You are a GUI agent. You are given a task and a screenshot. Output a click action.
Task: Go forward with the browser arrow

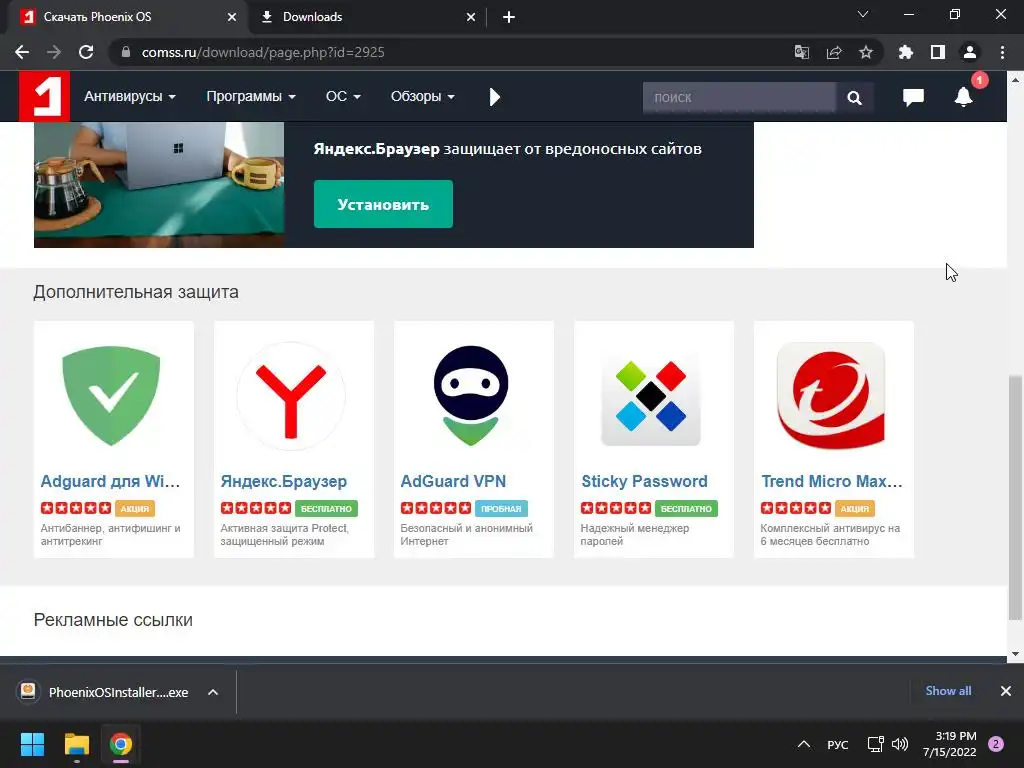54,52
